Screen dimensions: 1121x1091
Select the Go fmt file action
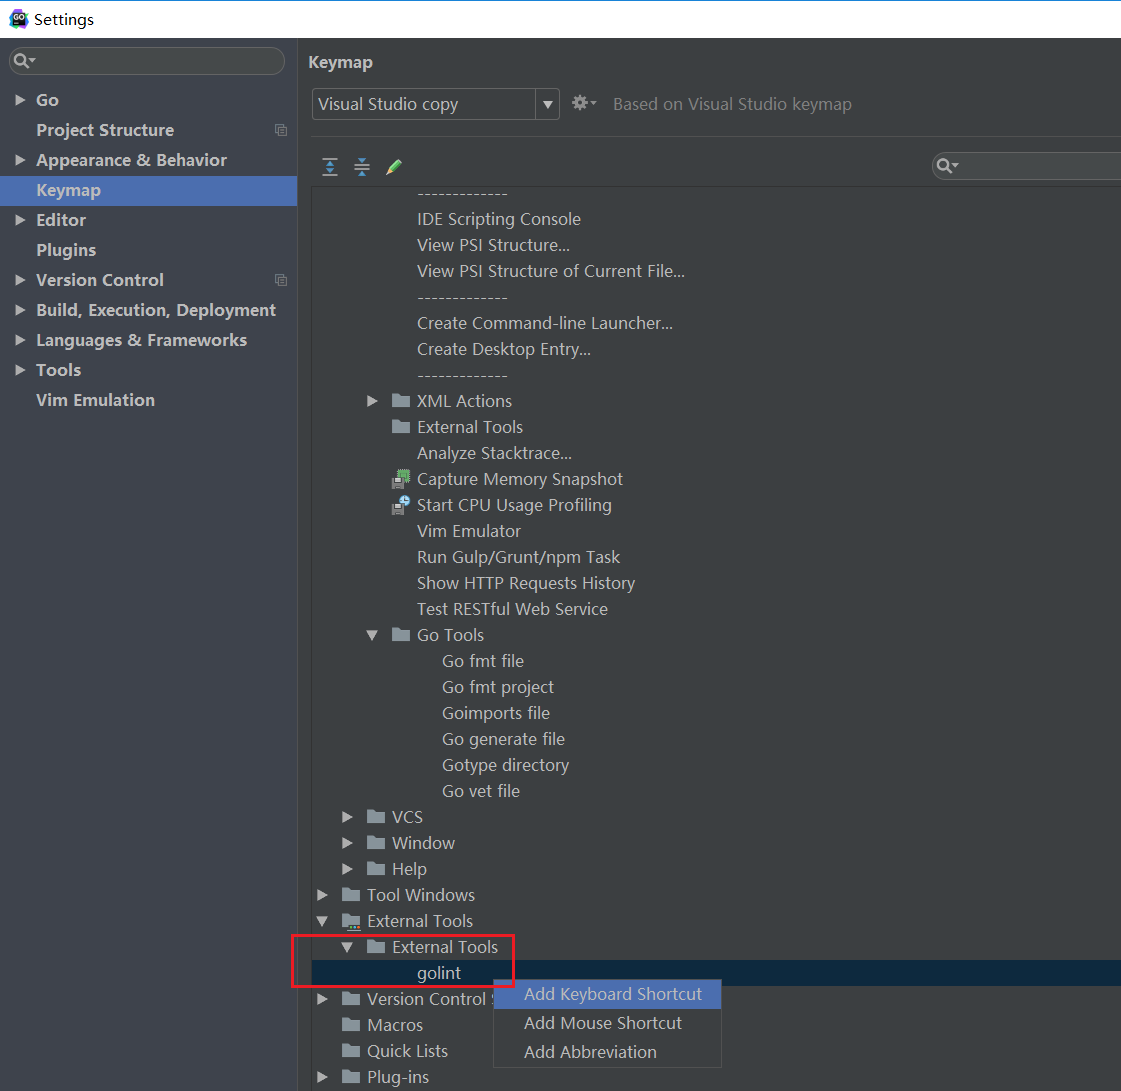pos(482,661)
